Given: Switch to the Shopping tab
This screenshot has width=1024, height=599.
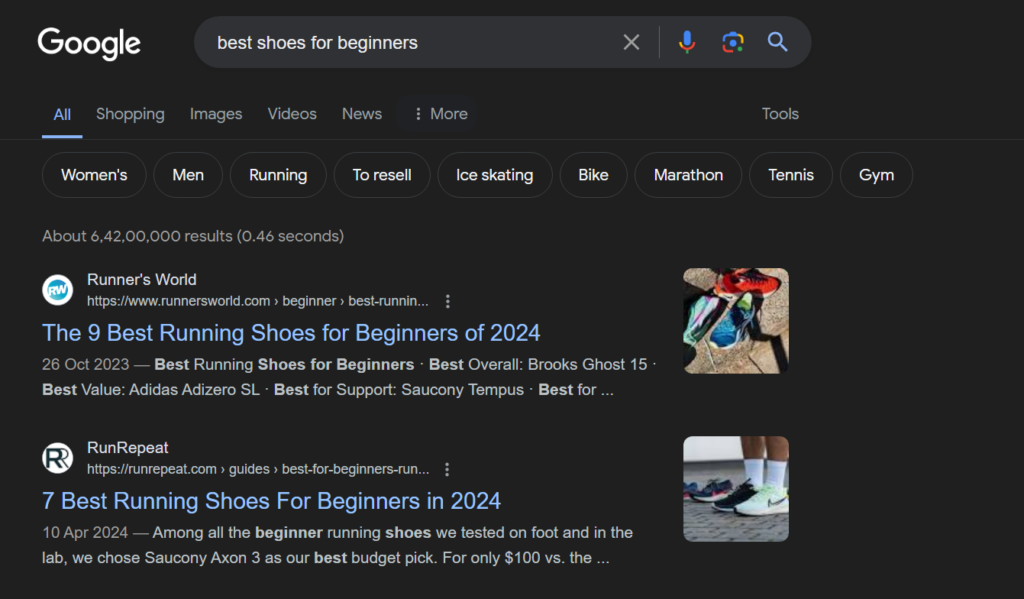Looking at the screenshot, I should click(130, 114).
